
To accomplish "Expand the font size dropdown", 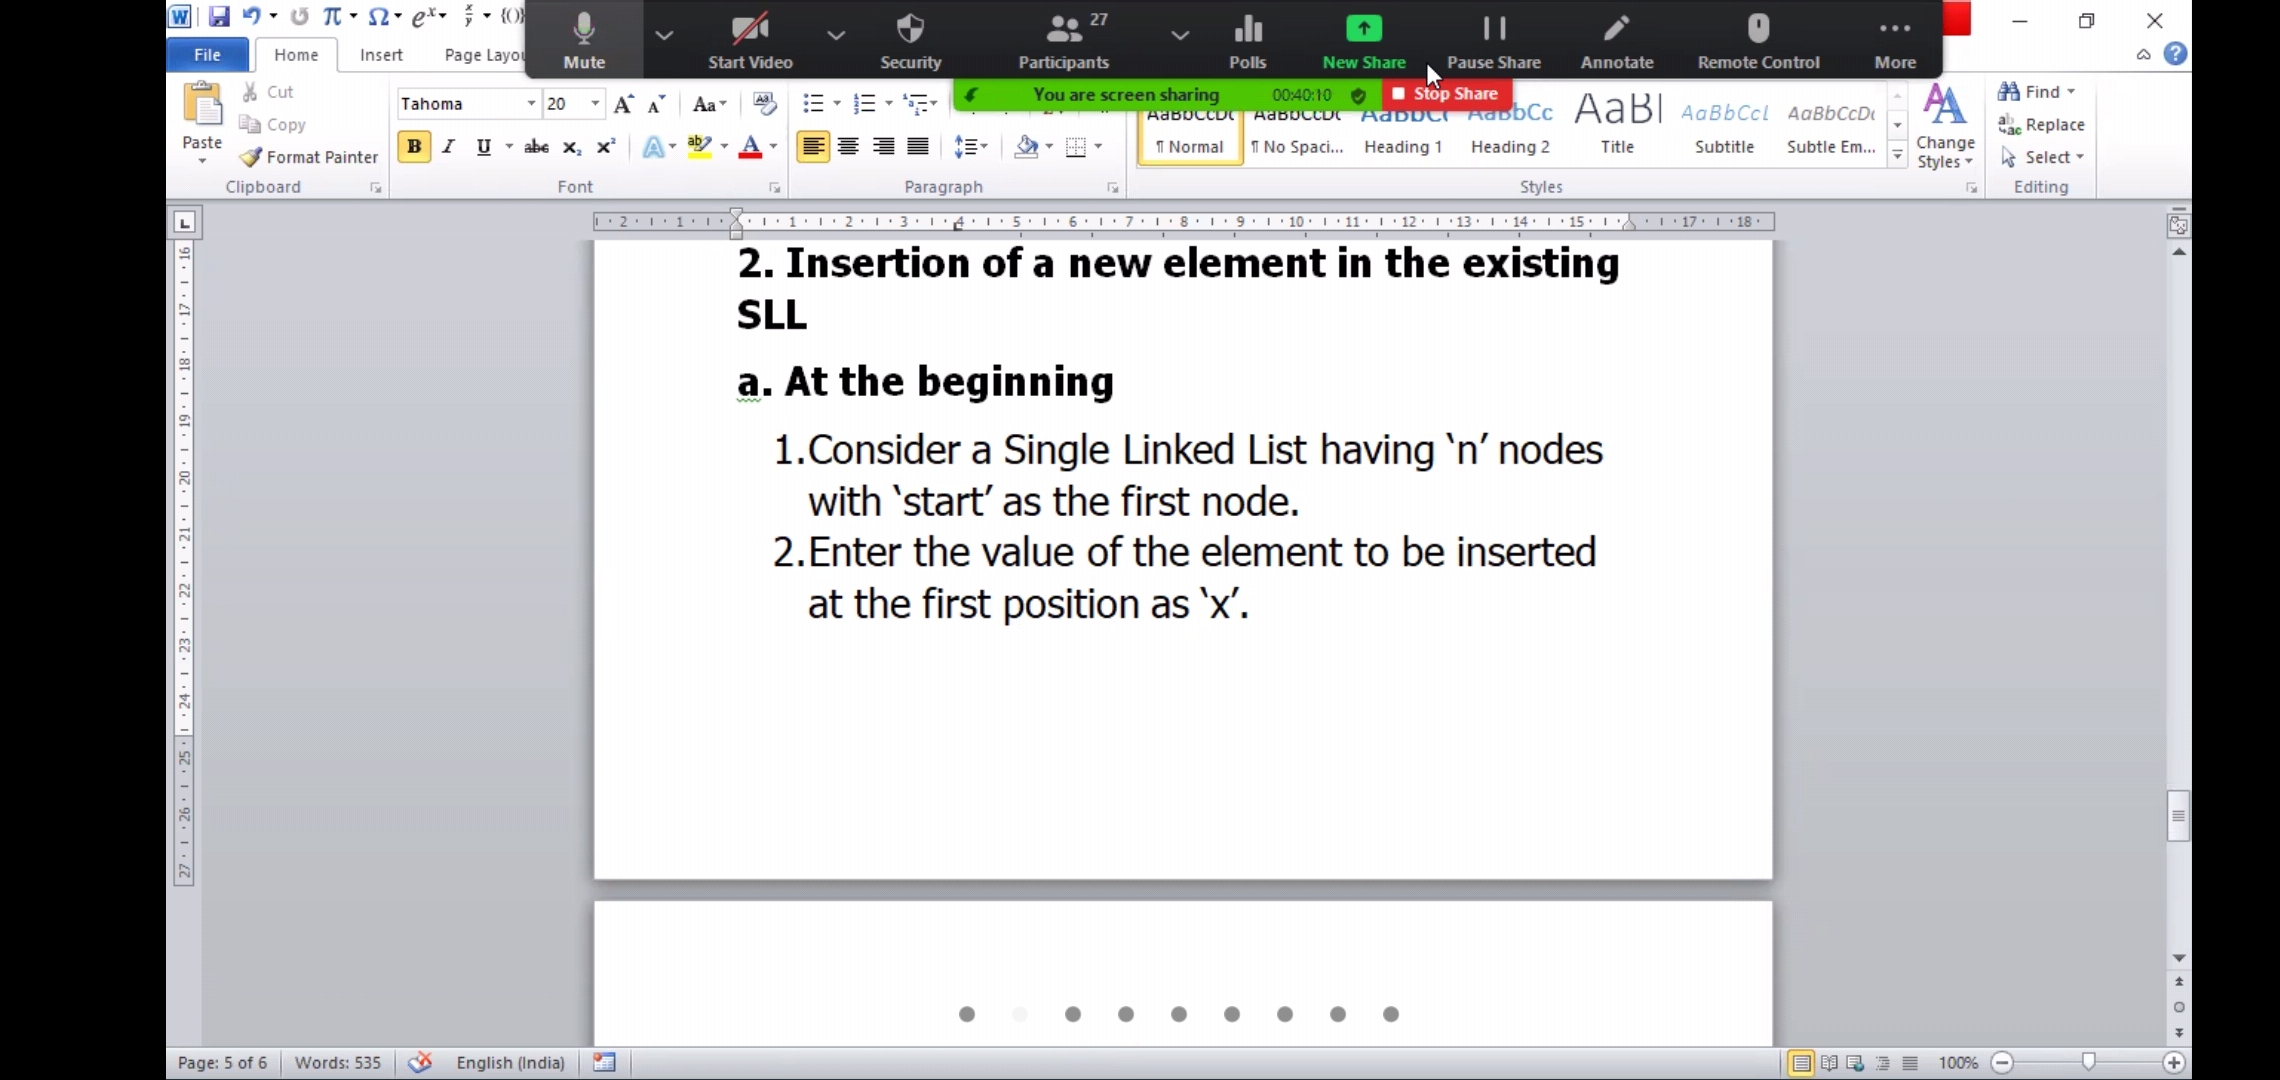I will pos(595,104).
